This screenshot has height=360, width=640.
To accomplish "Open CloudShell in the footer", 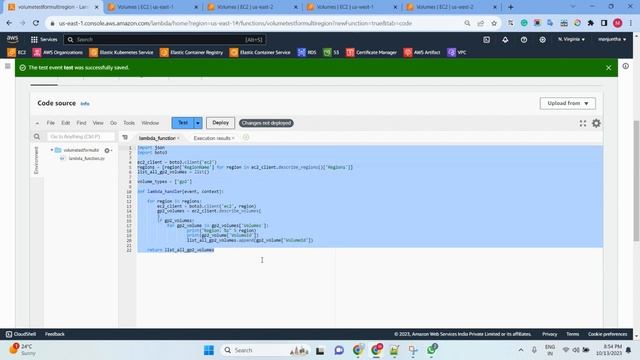I will click(21, 334).
